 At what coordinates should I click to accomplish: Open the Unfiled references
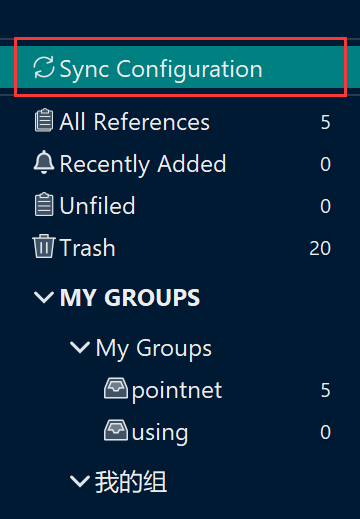pyautogui.click(x=97, y=206)
